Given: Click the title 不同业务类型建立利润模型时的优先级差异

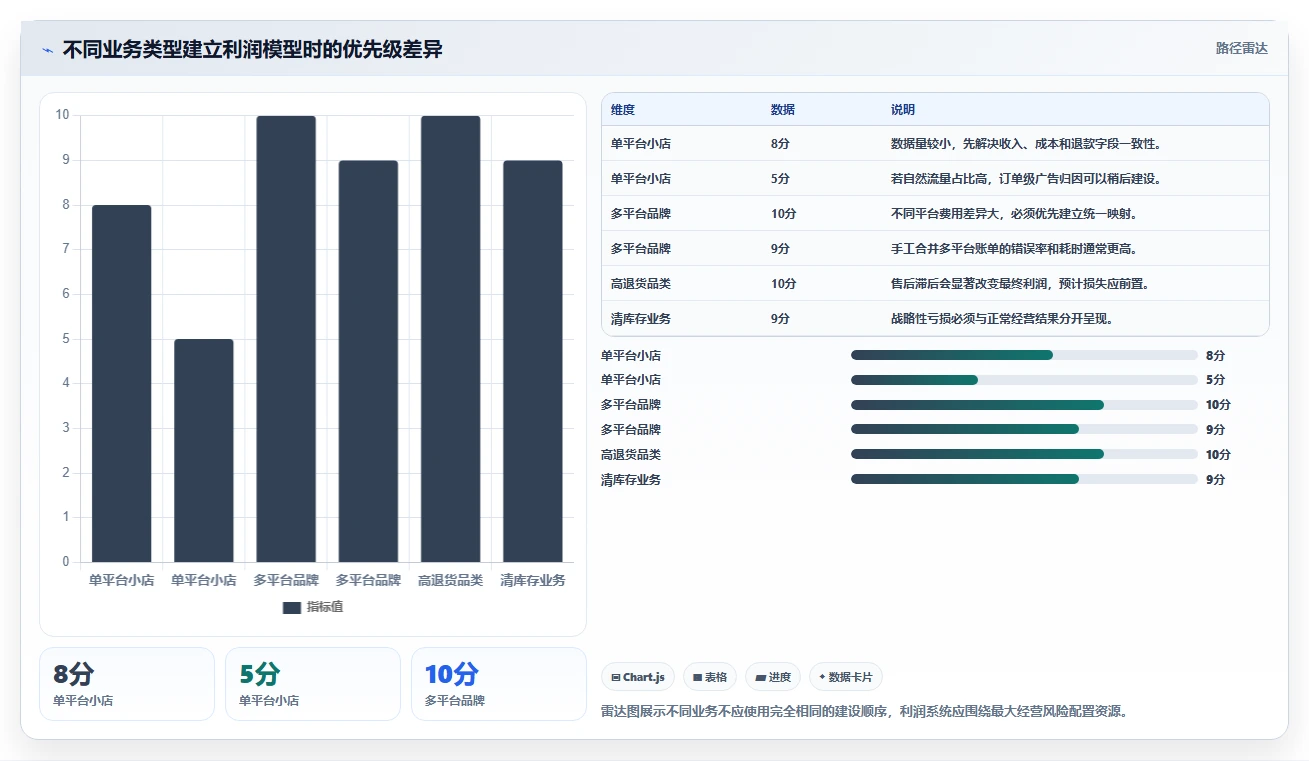Looking at the screenshot, I should pyautogui.click(x=253, y=49).
